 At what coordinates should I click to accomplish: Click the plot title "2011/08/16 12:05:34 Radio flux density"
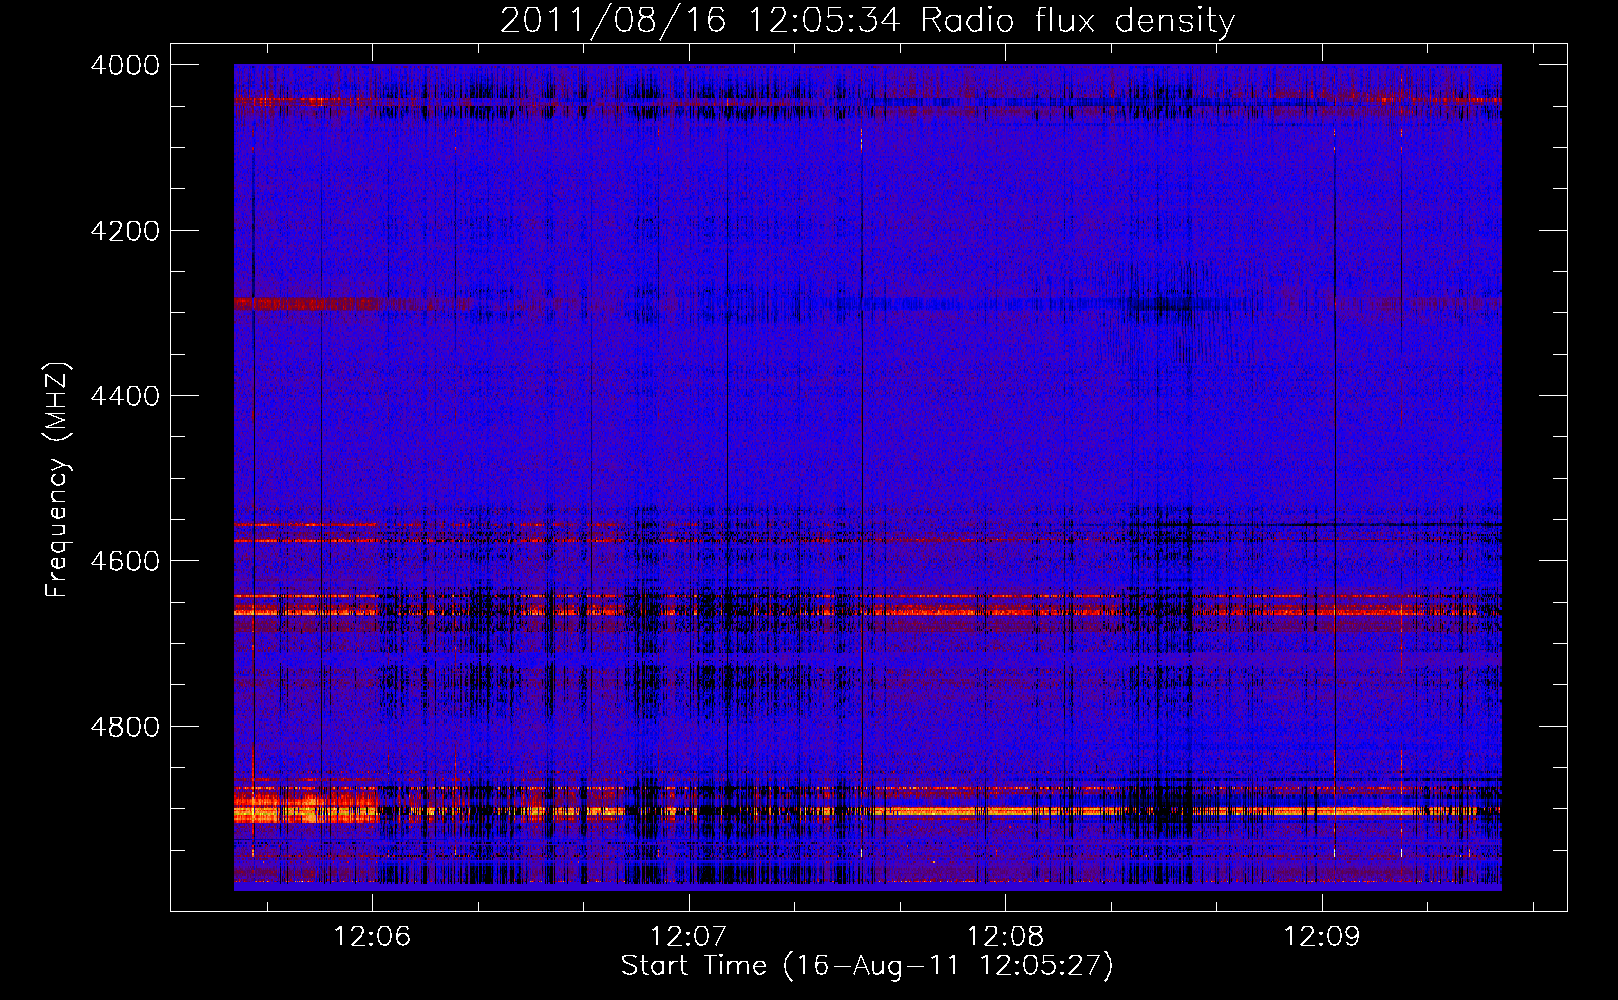pos(867,20)
